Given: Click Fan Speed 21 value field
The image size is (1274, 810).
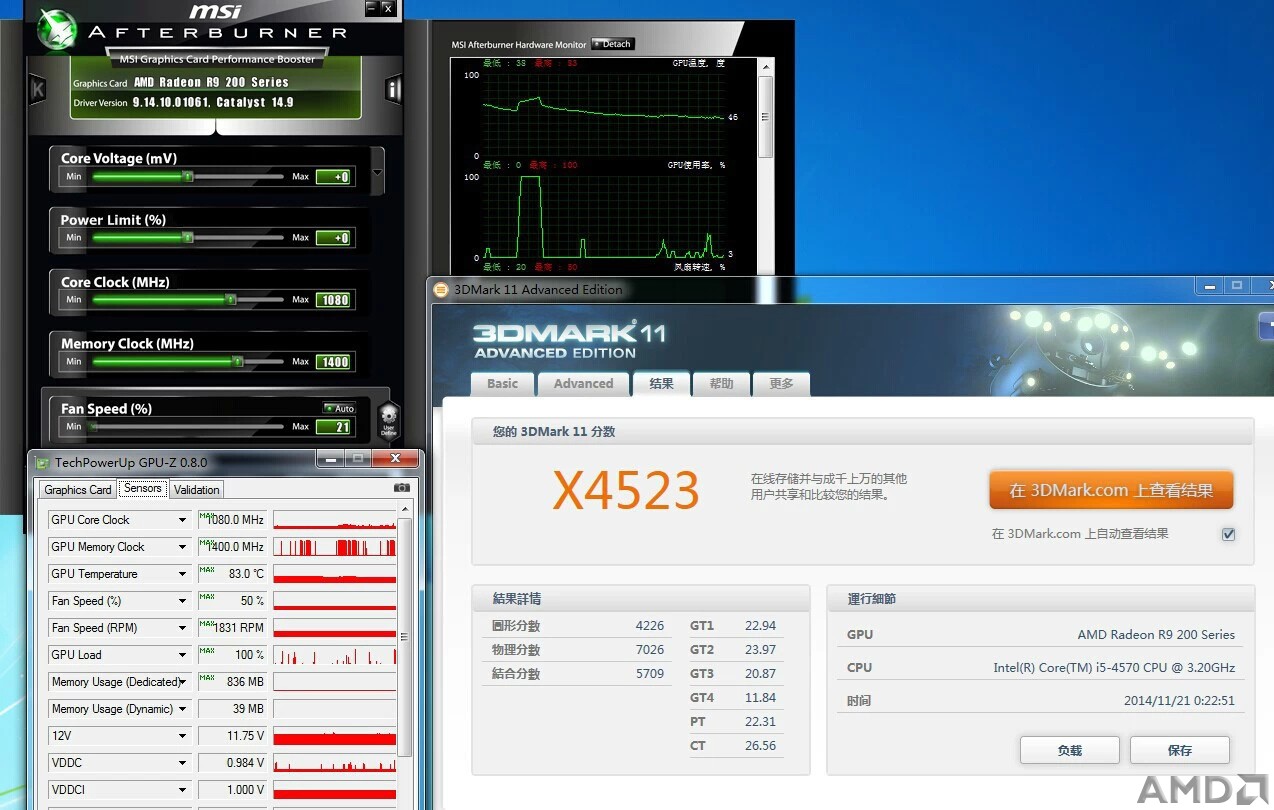Looking at the screenshot, I should [334, 427].
